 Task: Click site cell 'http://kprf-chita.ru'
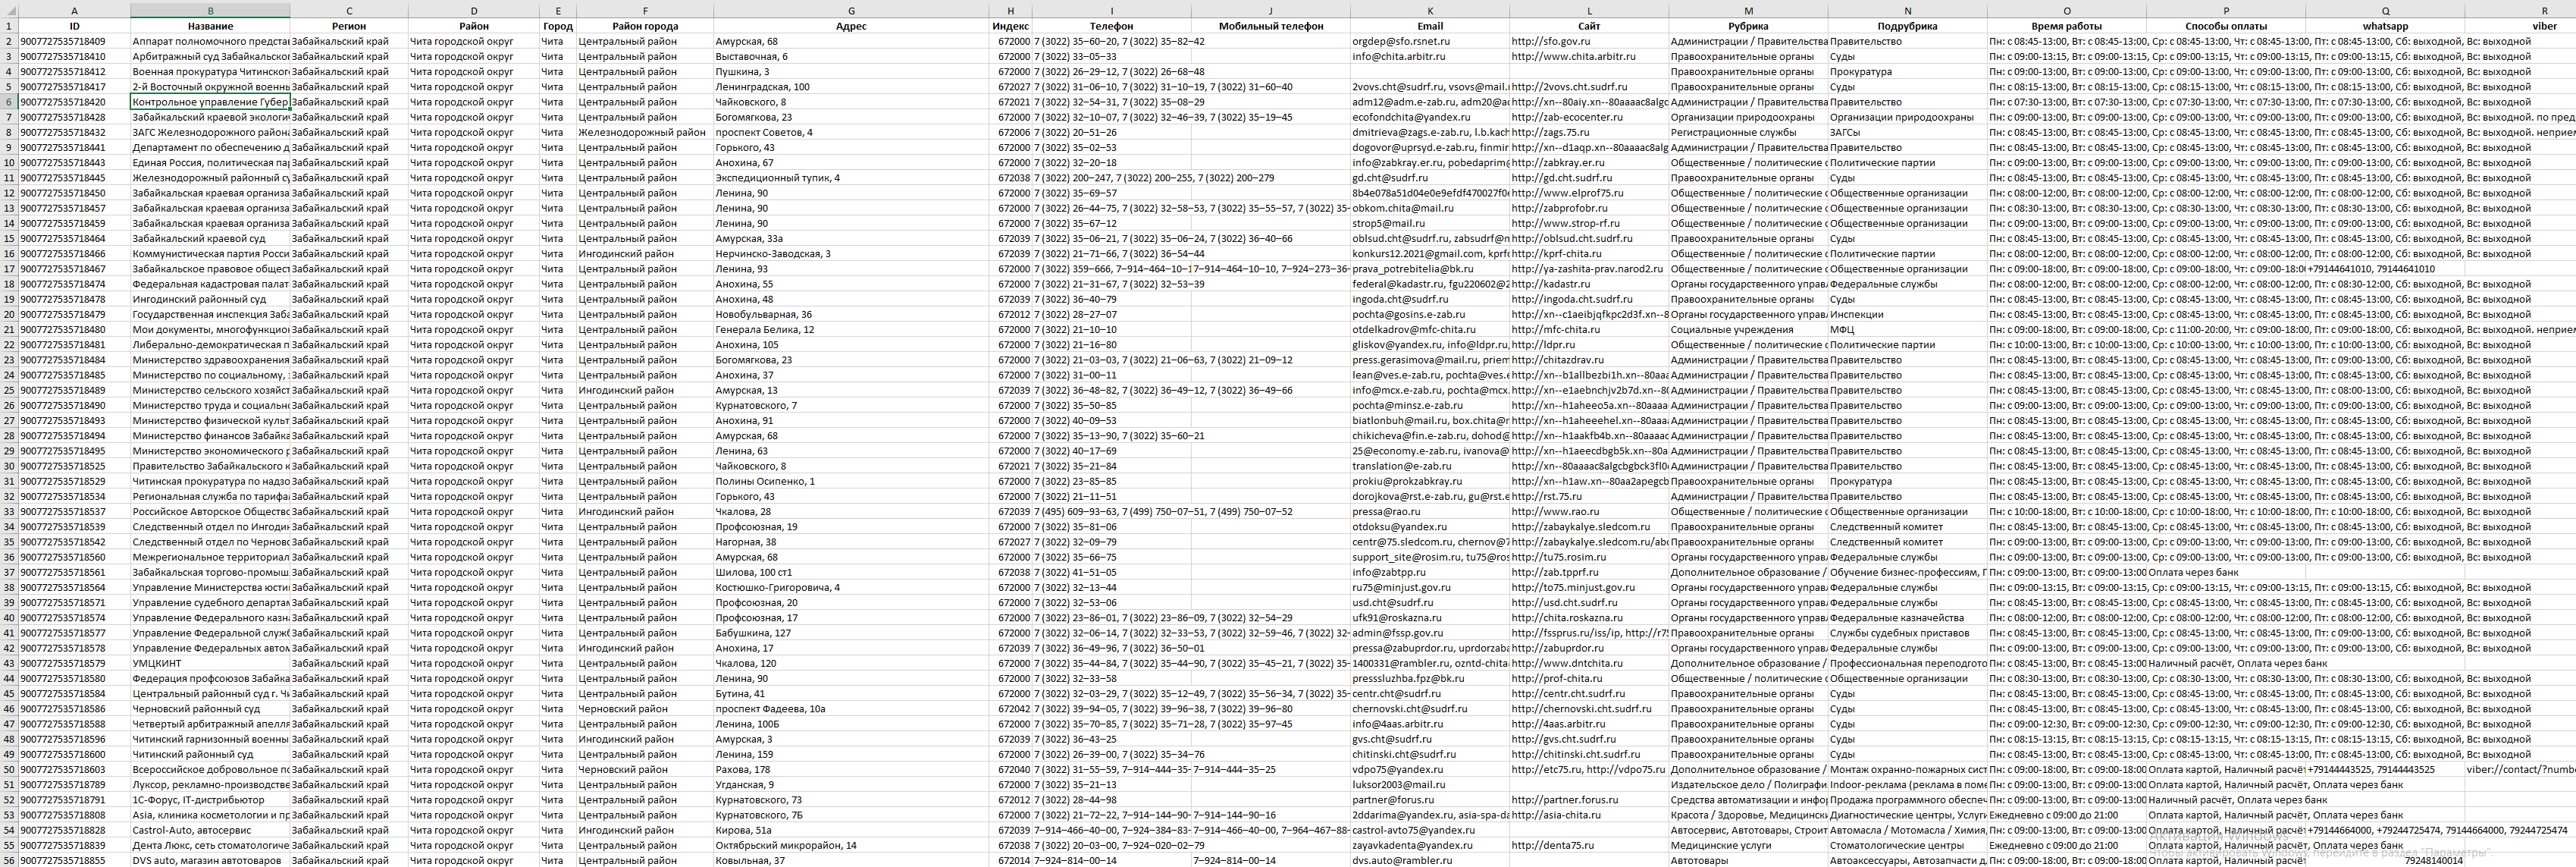click(x=1589, y=254)
